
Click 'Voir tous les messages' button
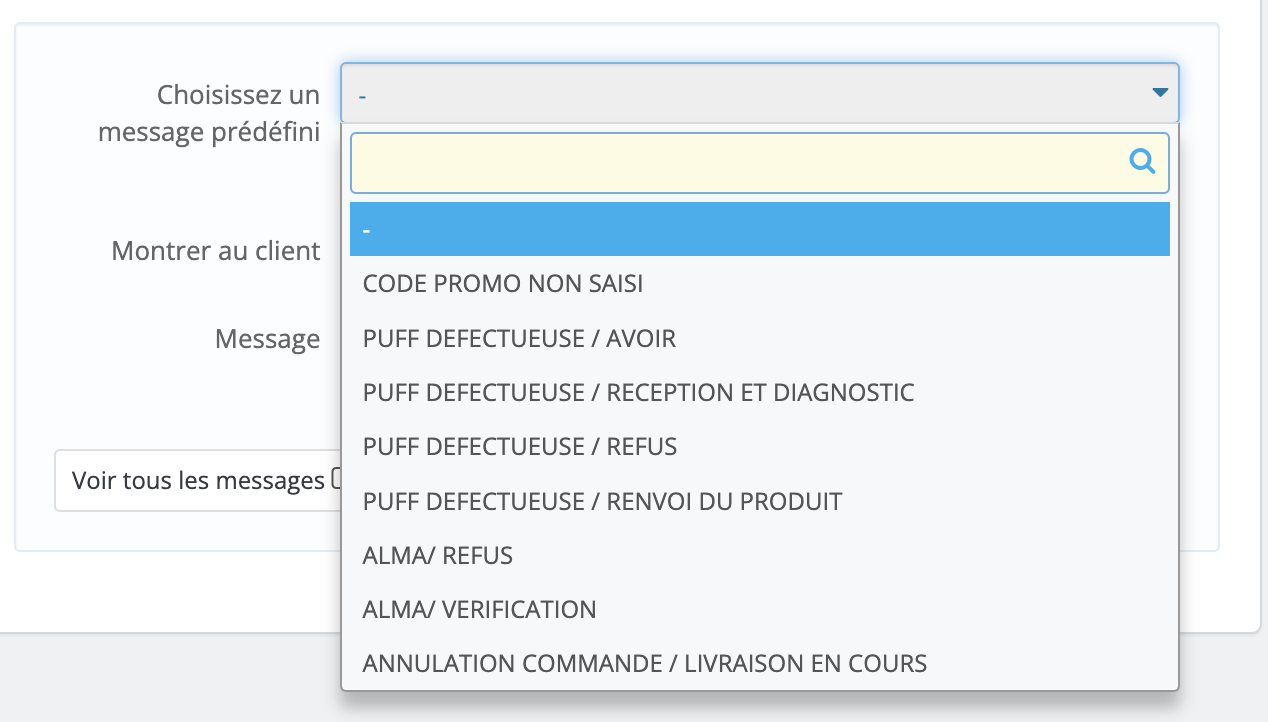[200, 480]
